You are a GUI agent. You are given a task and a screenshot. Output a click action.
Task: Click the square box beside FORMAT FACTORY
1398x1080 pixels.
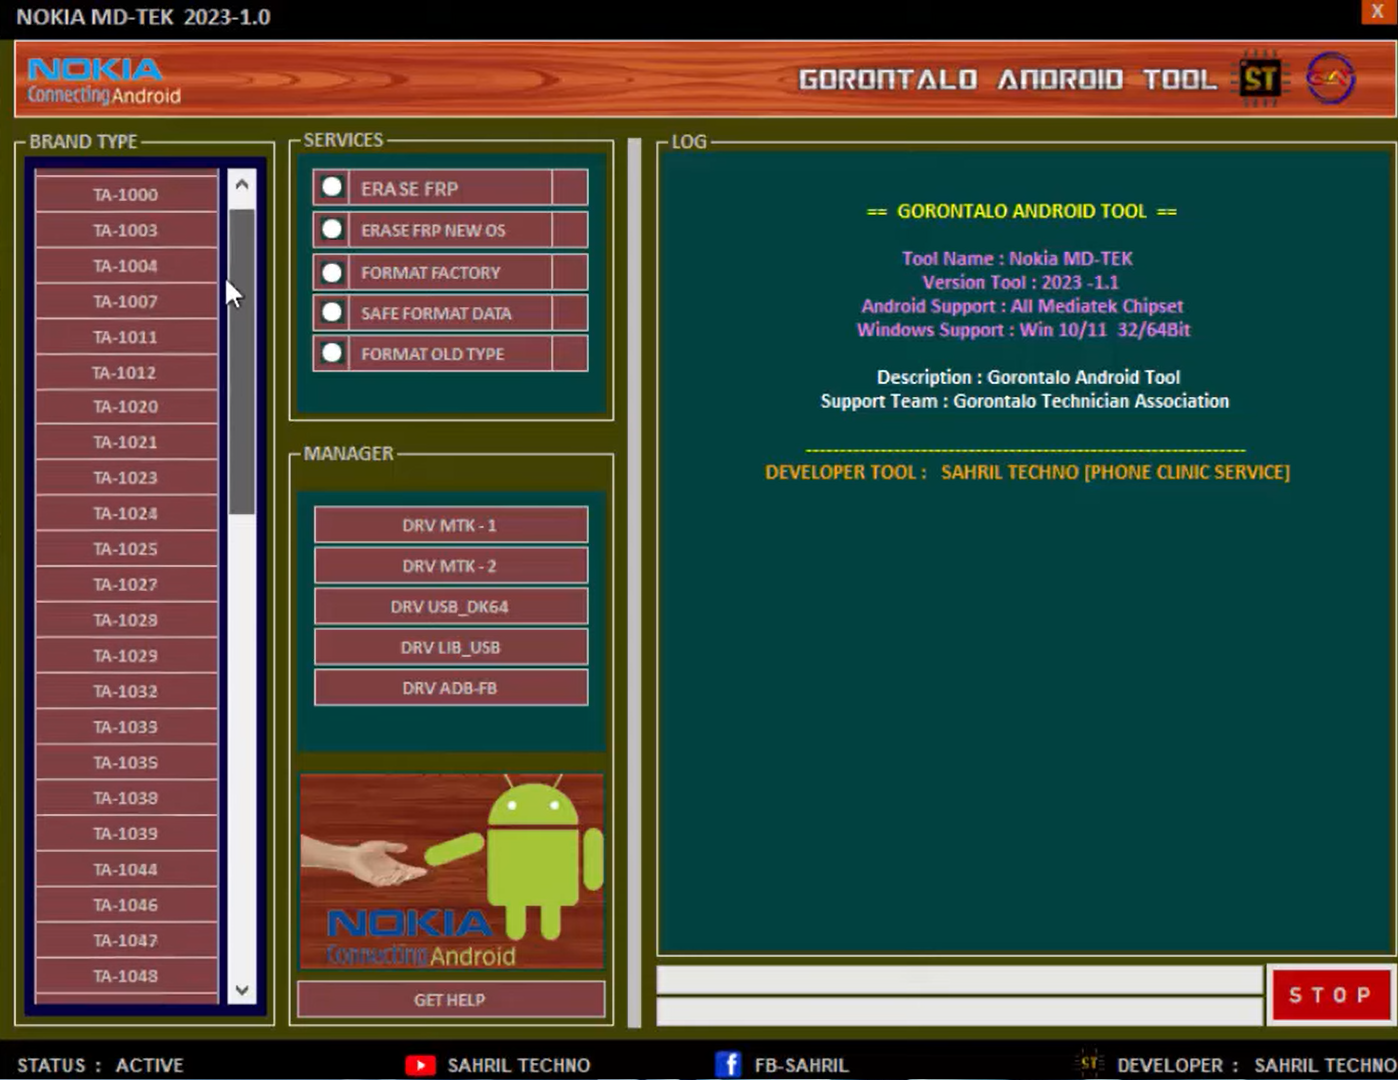tap(570, 272)
